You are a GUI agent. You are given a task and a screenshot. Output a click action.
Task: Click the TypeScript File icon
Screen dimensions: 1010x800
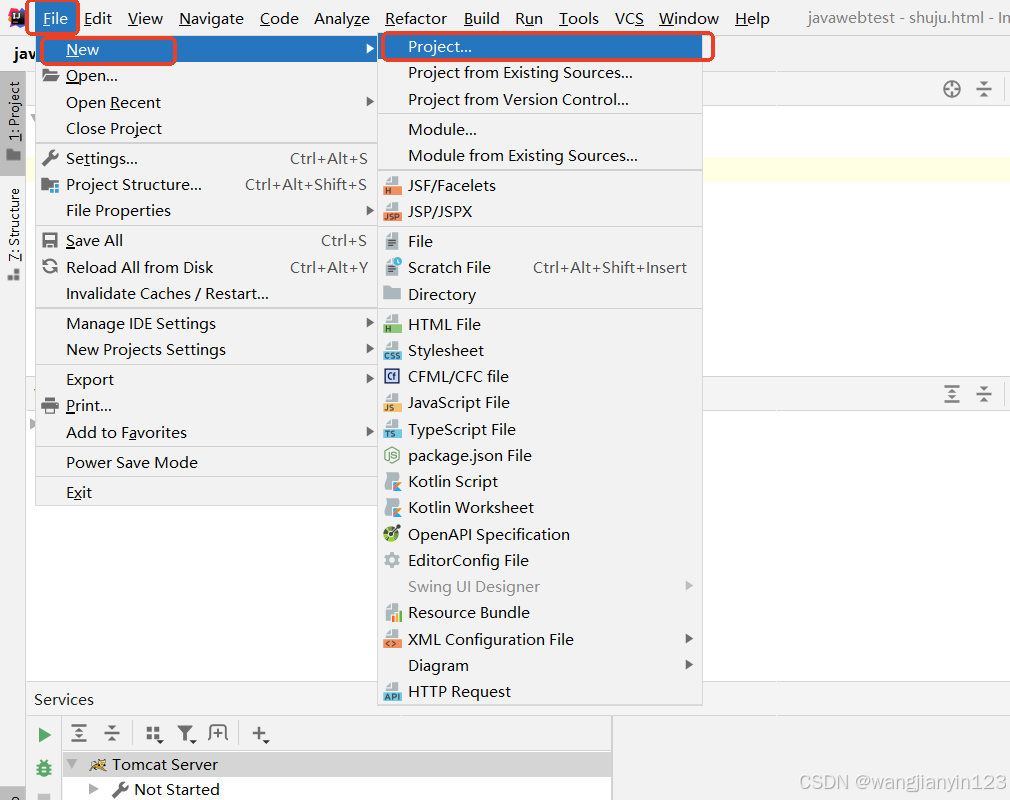[392, 429]
